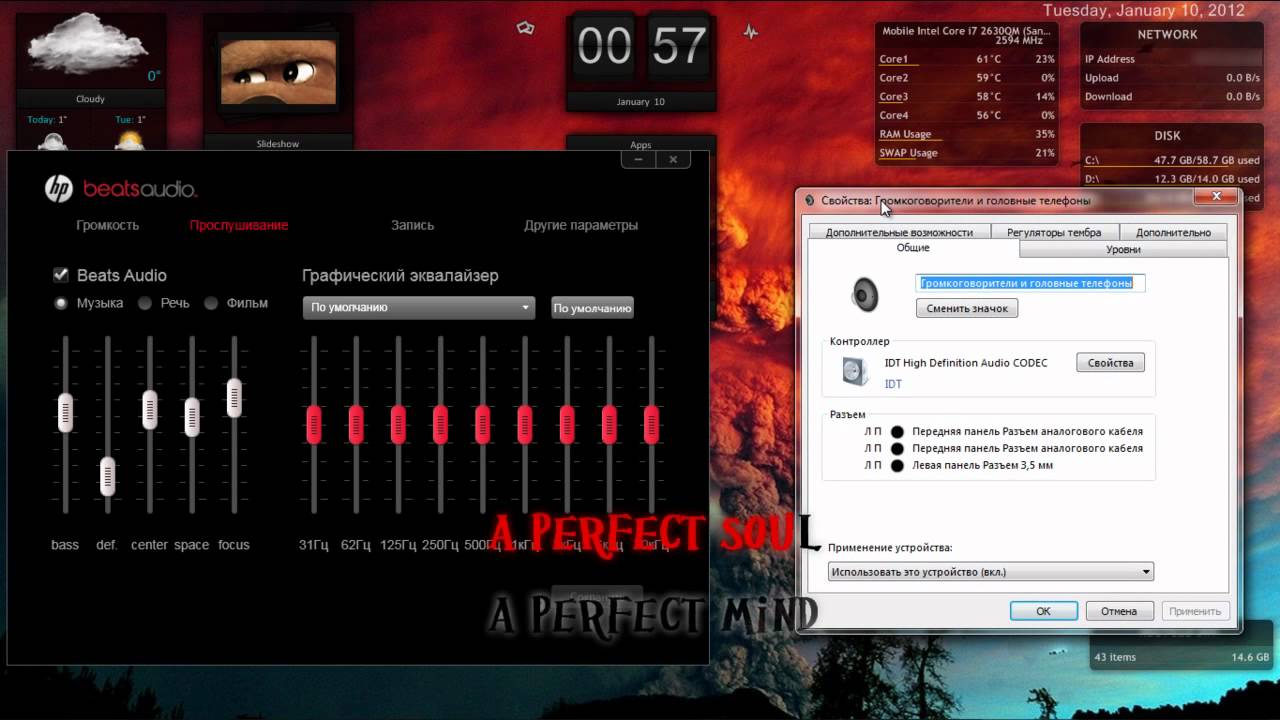Click the IDT High Definition Audio CODEC text
Viewport: 1280px width, 720px height.
[966, 363]
